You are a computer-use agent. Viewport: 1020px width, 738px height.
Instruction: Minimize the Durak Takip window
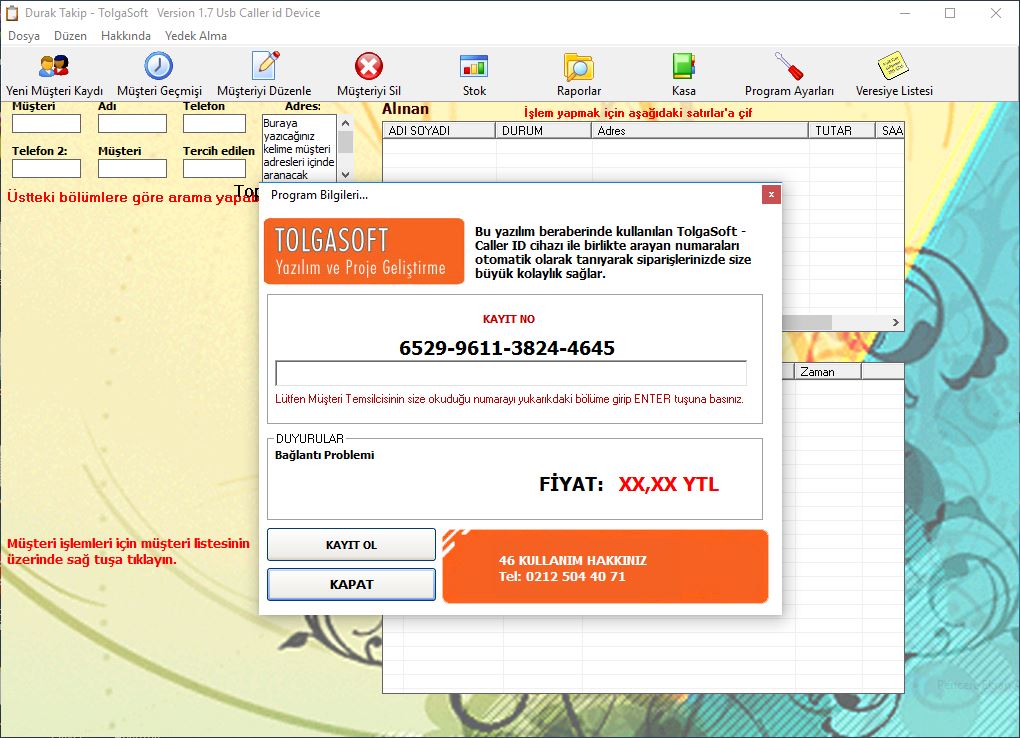(904, 13)
